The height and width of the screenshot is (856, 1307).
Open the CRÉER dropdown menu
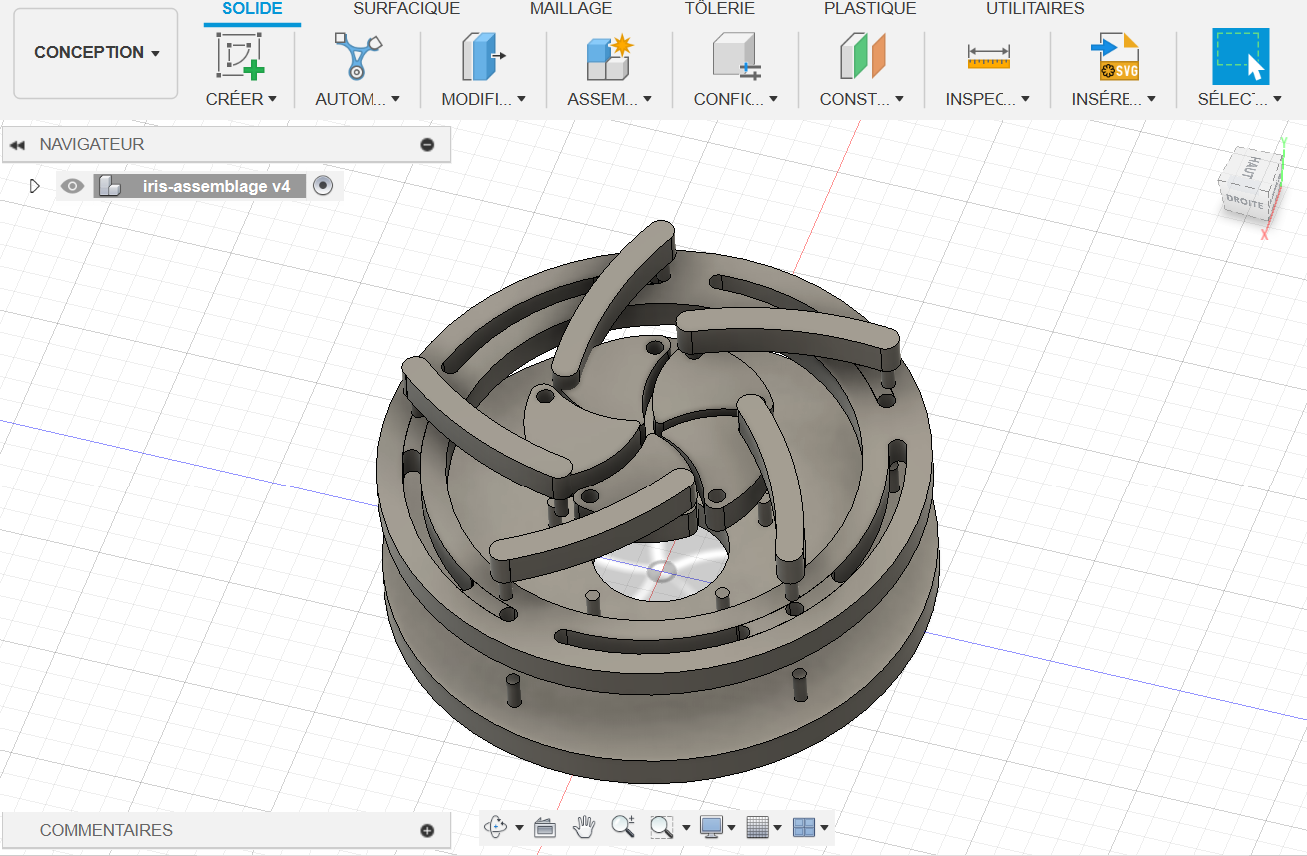coord(241,99)
